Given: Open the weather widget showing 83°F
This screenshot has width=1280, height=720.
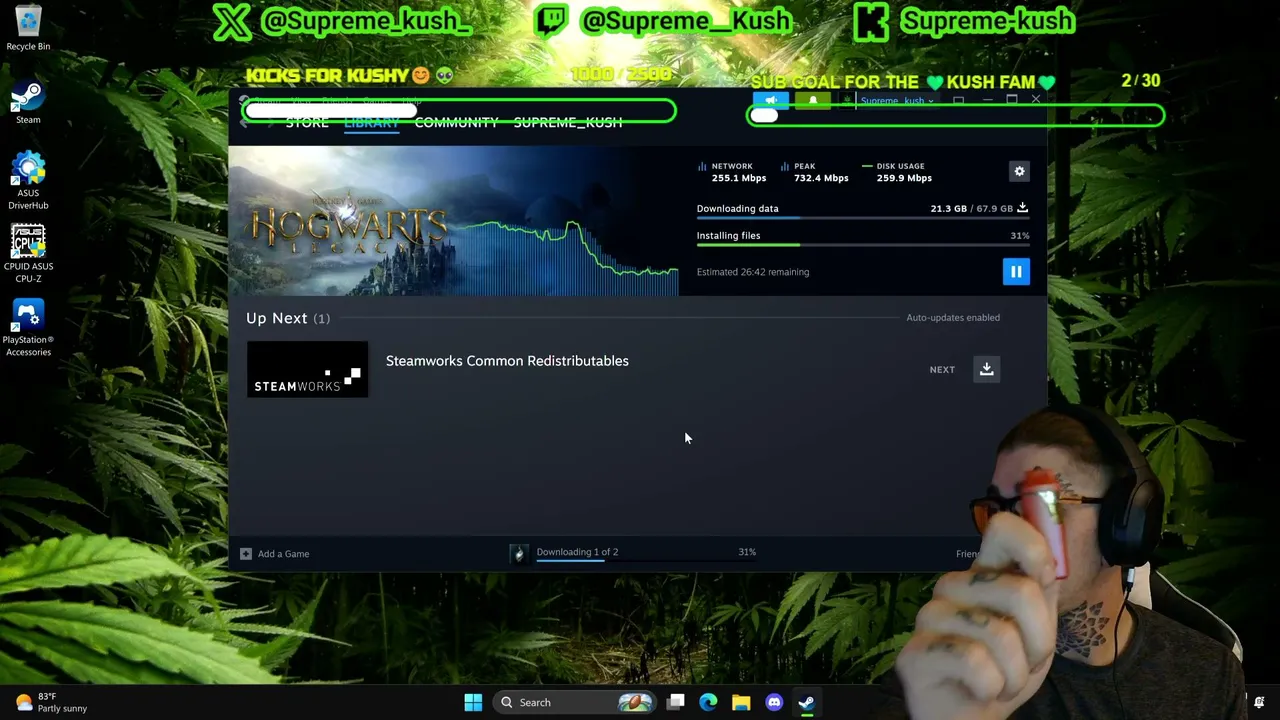Looking at the screenshot, I should point(52,702).
